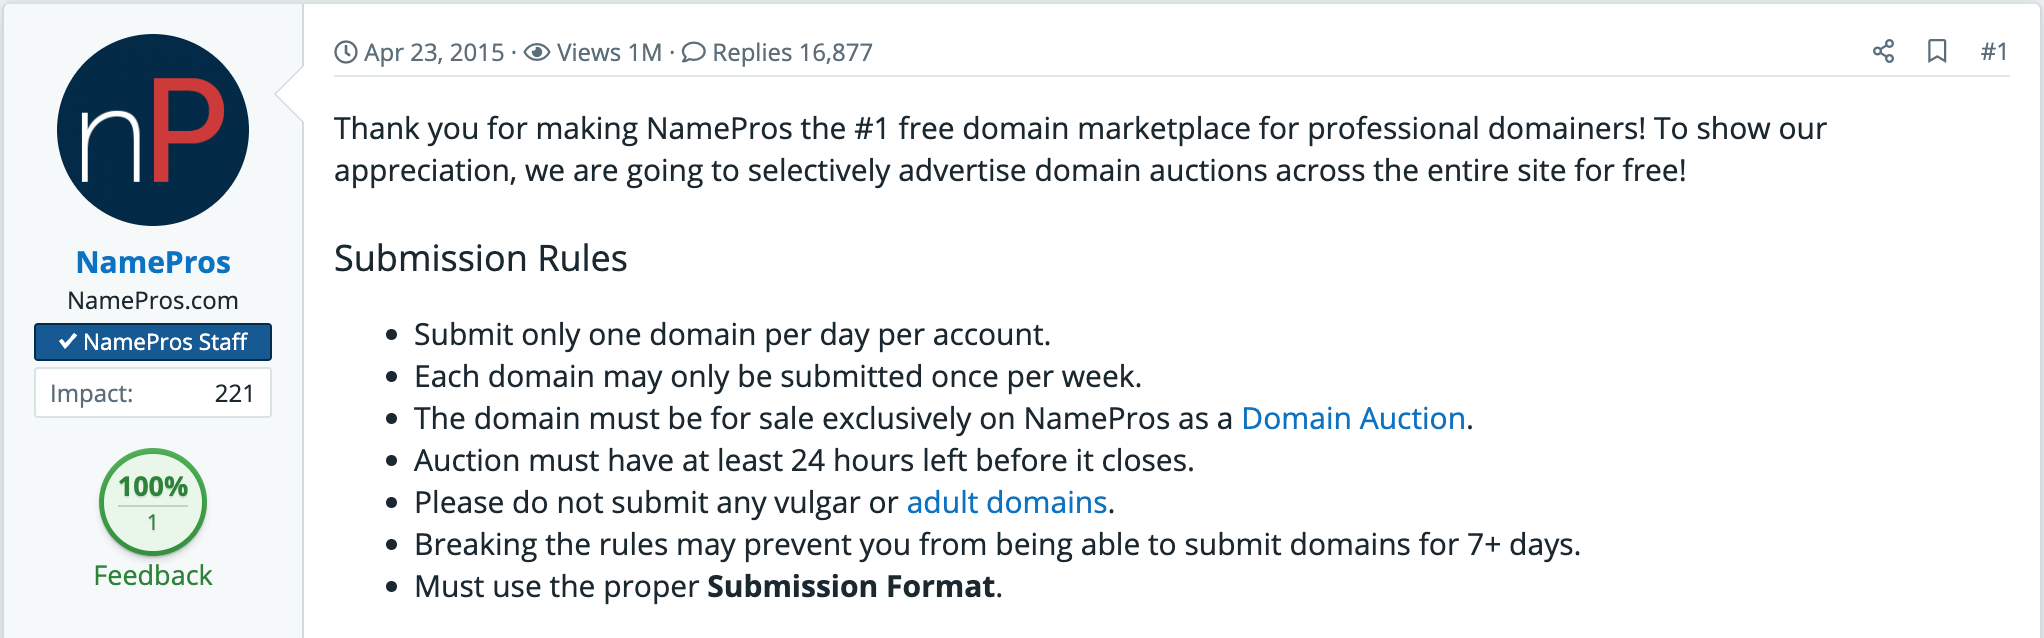This screenshot has height=638, width=2044.
Task: Open the #1 post permalink
Action: 1994,51
